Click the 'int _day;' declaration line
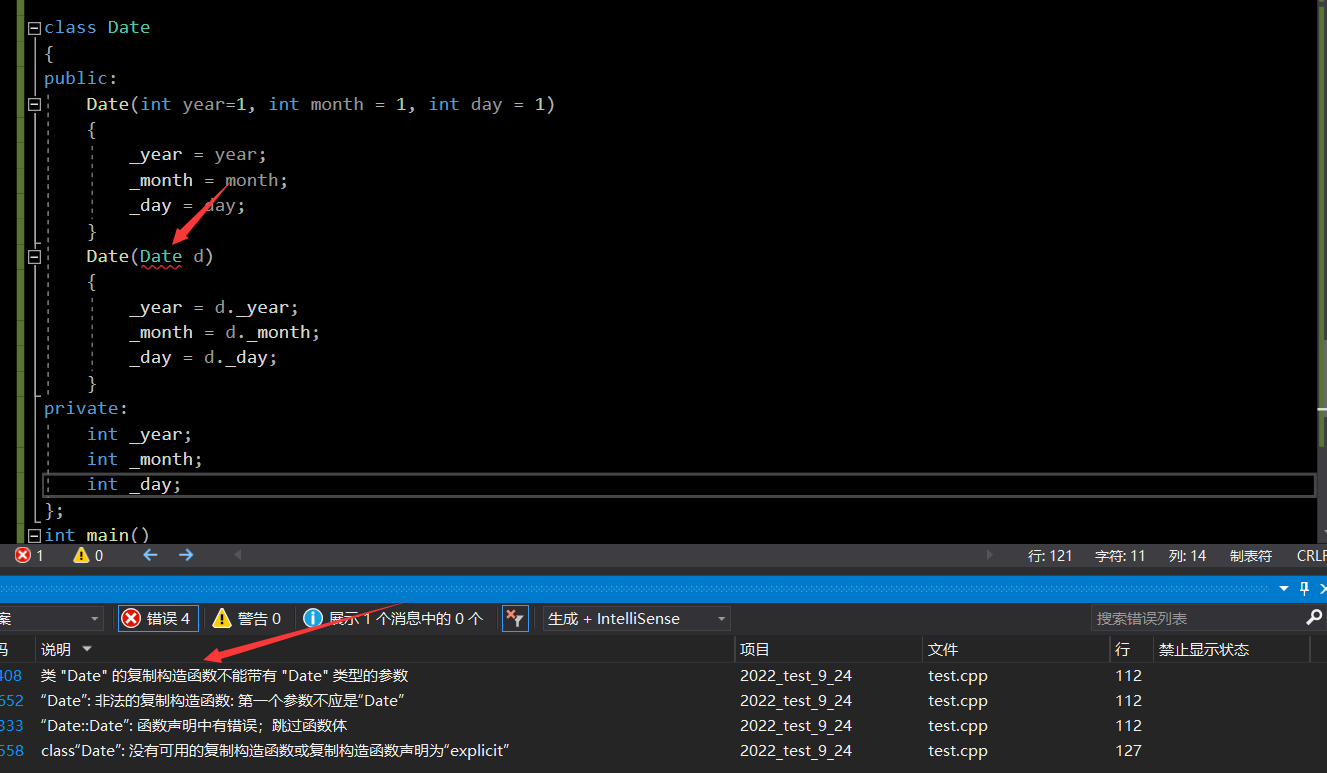1327x773 pixels. click(x=134, y=485)
